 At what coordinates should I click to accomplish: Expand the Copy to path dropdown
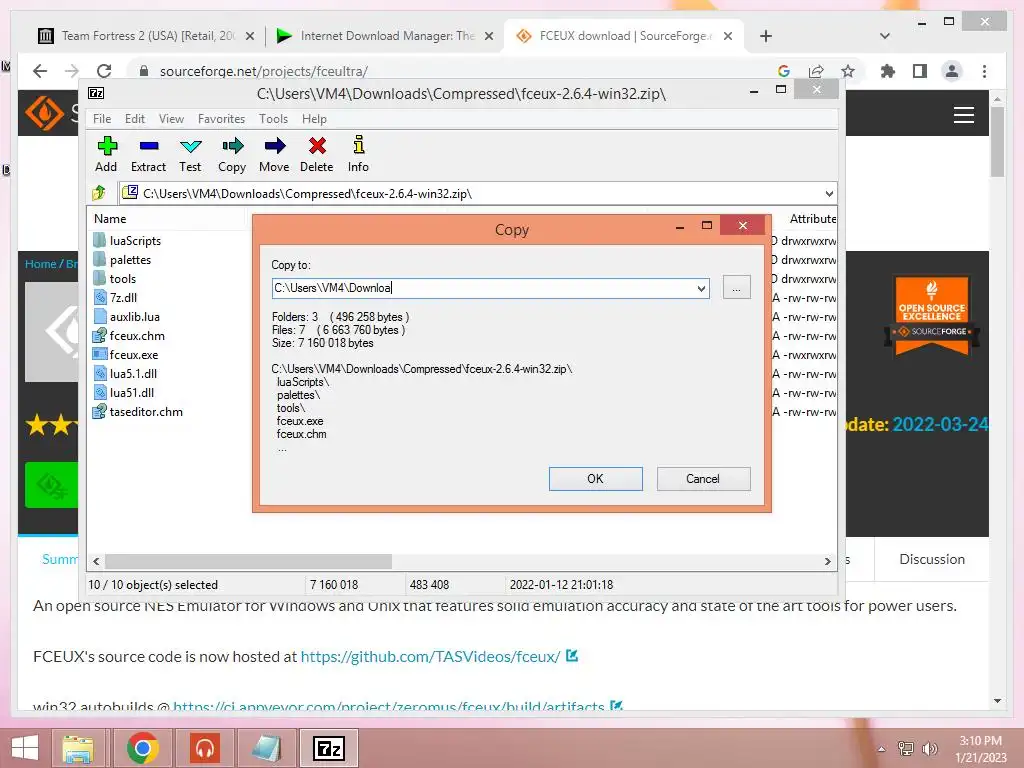[701, 288]
